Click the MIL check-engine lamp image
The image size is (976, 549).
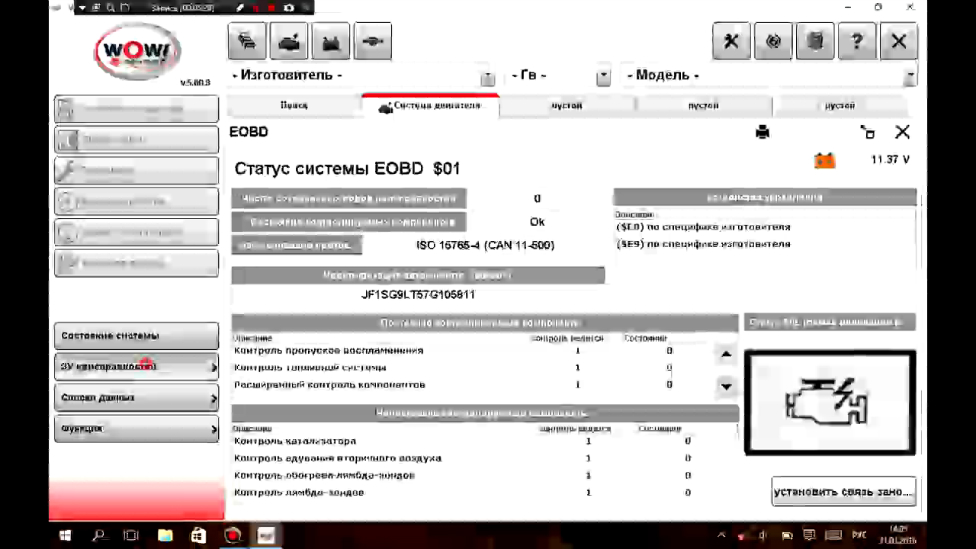tap(830, 403)
